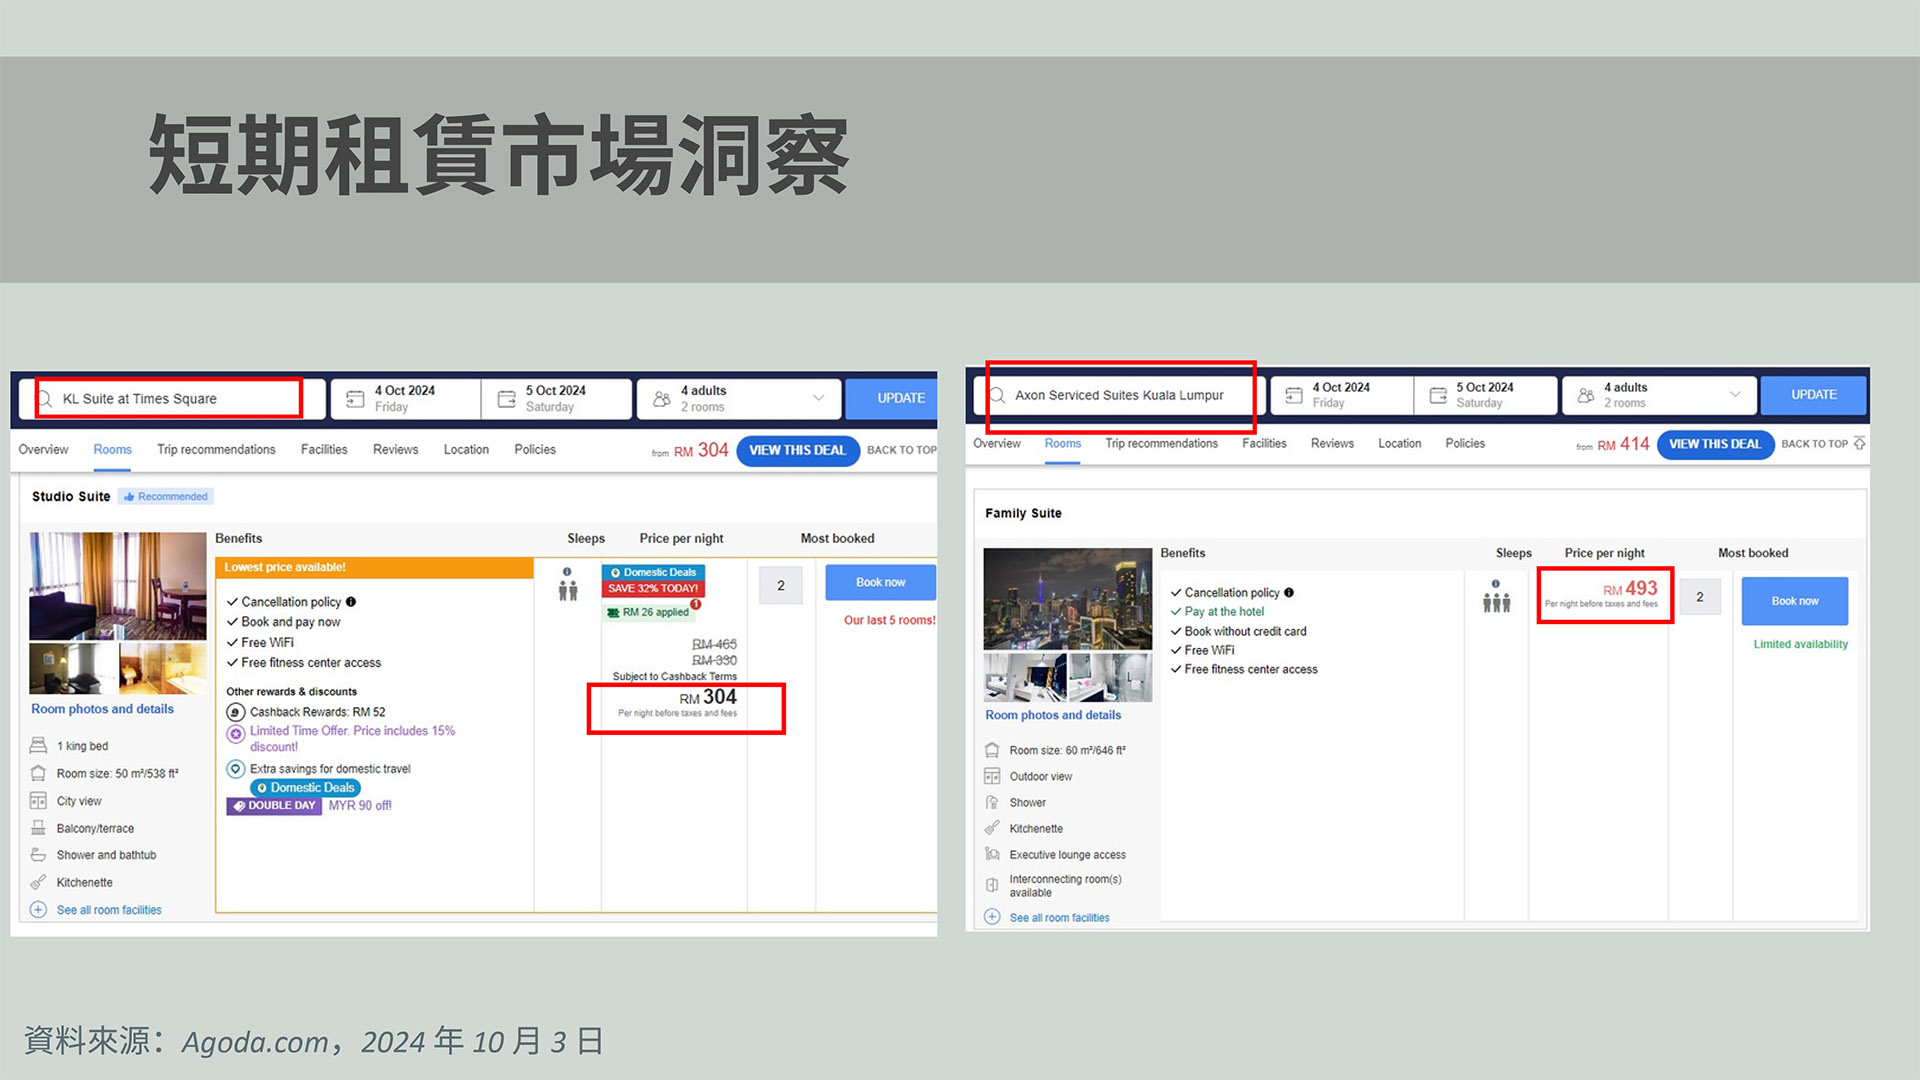Click the RM 304 price per night
Viewport: 1920px width, 1080px height.
(708, 697)
